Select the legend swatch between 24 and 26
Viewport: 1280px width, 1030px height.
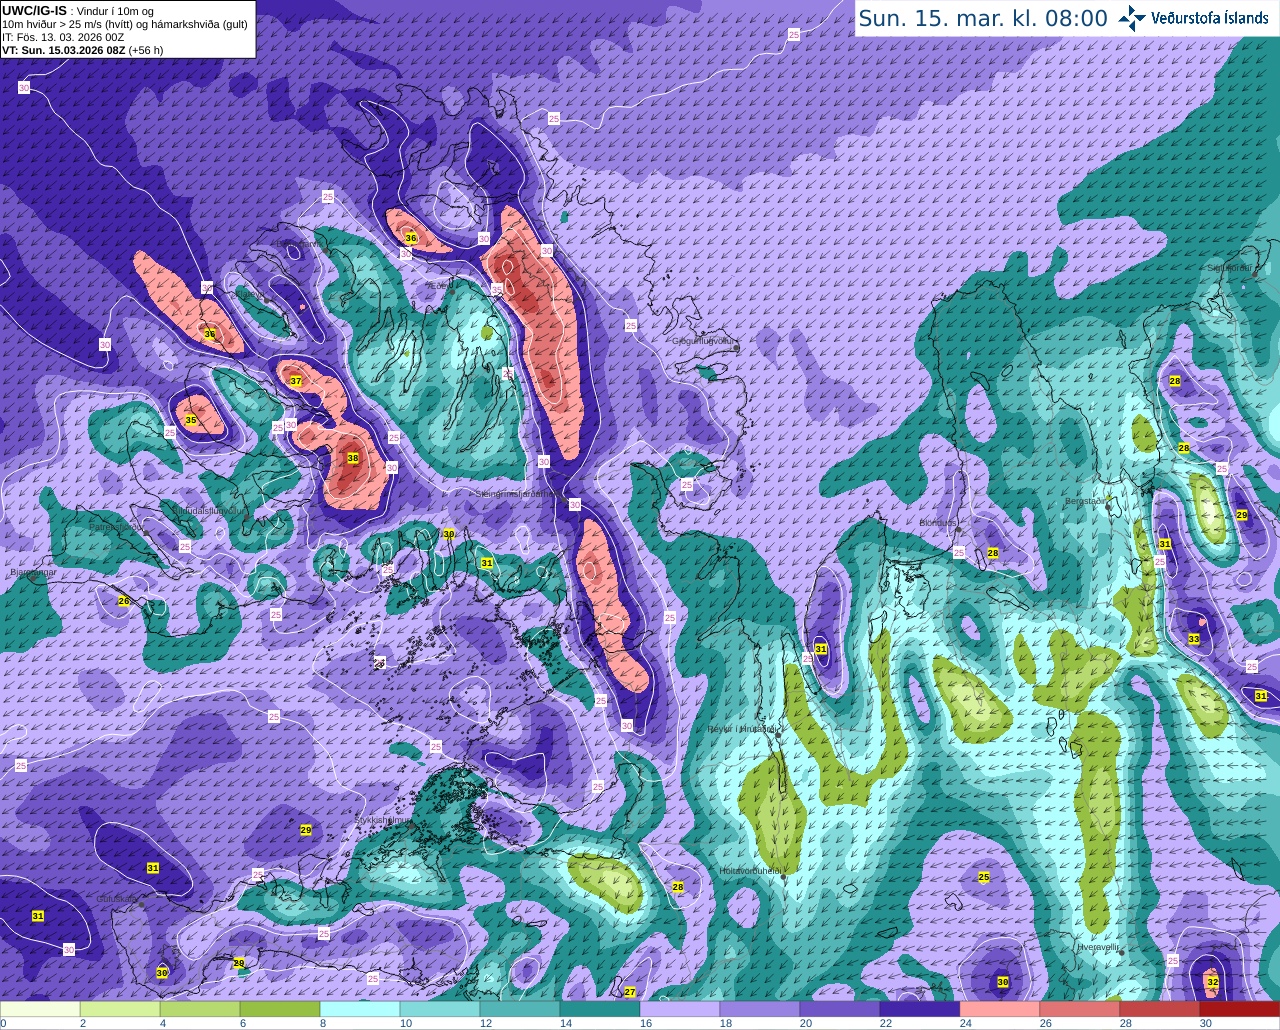1000,1009
